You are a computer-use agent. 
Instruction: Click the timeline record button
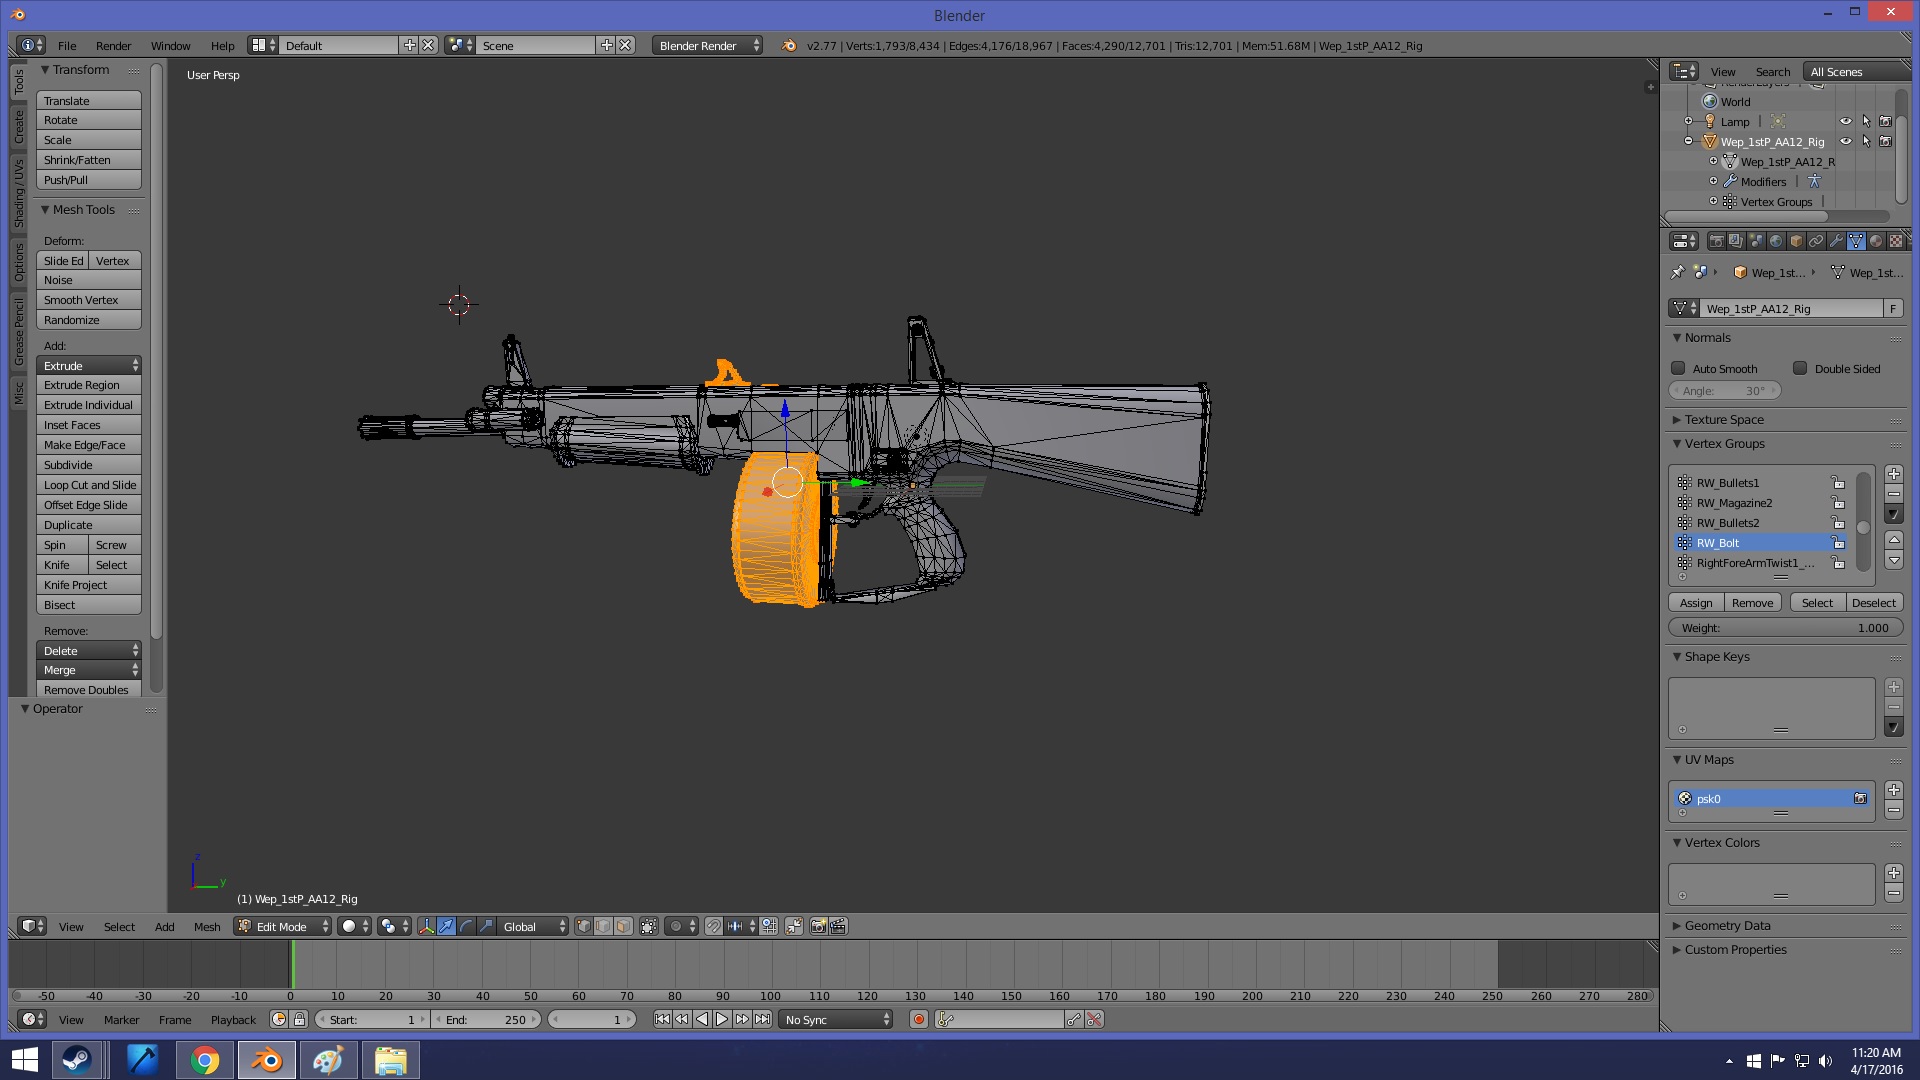(918, 1019)
